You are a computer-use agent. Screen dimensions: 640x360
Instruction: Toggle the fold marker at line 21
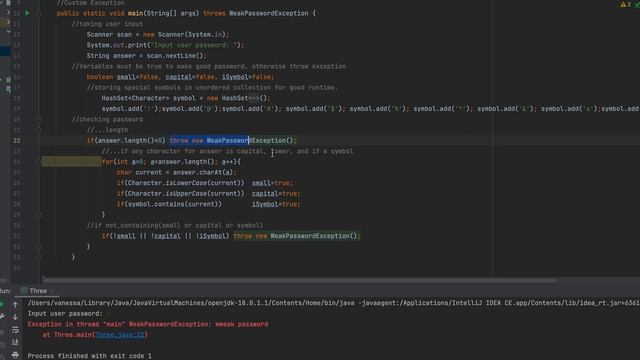(39, 130)
